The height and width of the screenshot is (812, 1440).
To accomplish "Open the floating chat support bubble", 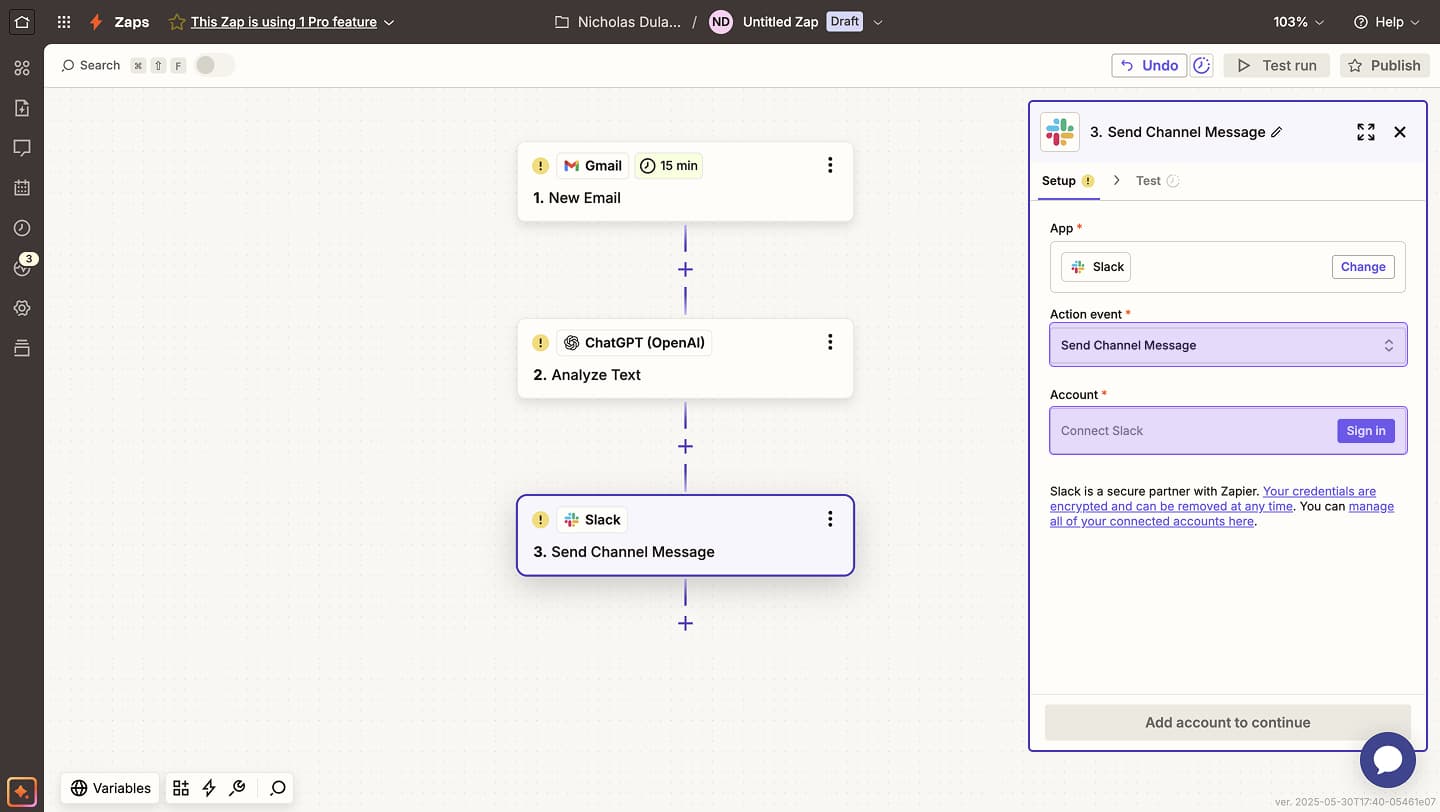I will pos(1388,760).
